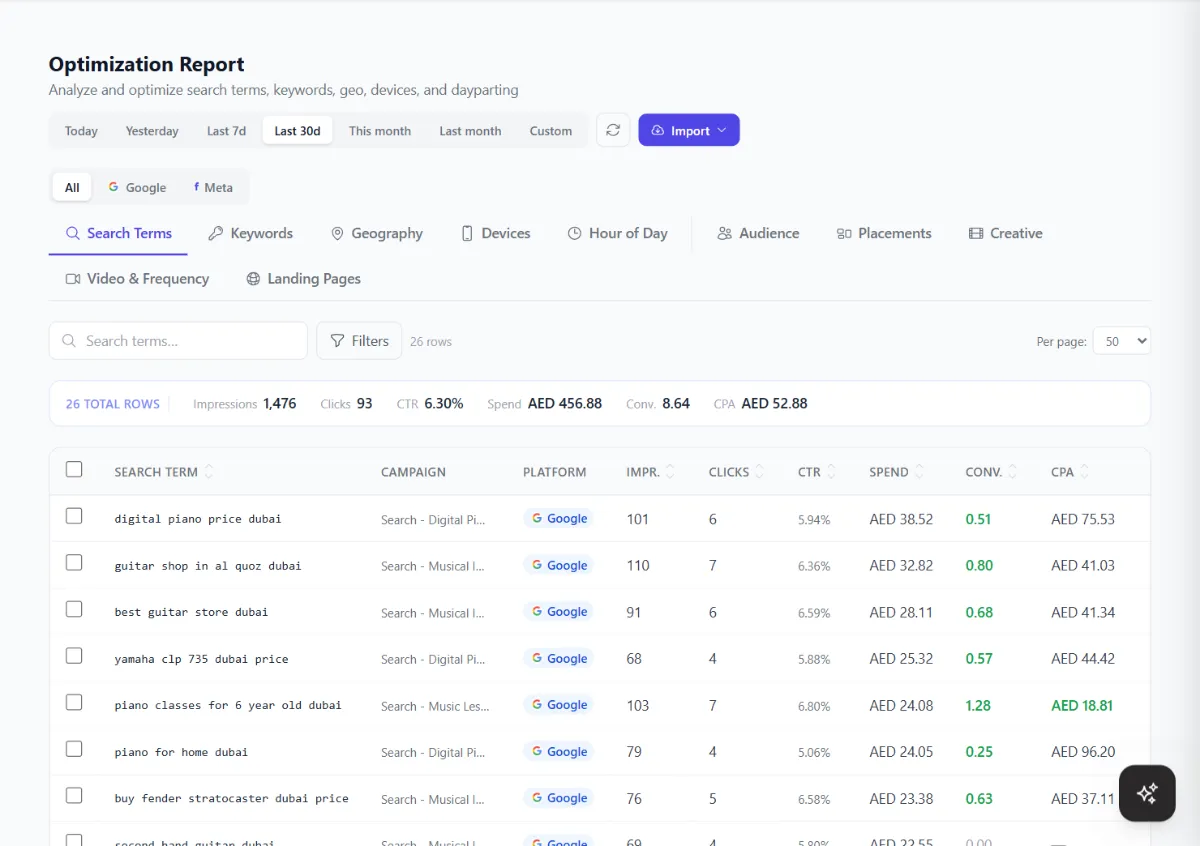
Task: Check the best guitar store dubai row
Action: 74,609
